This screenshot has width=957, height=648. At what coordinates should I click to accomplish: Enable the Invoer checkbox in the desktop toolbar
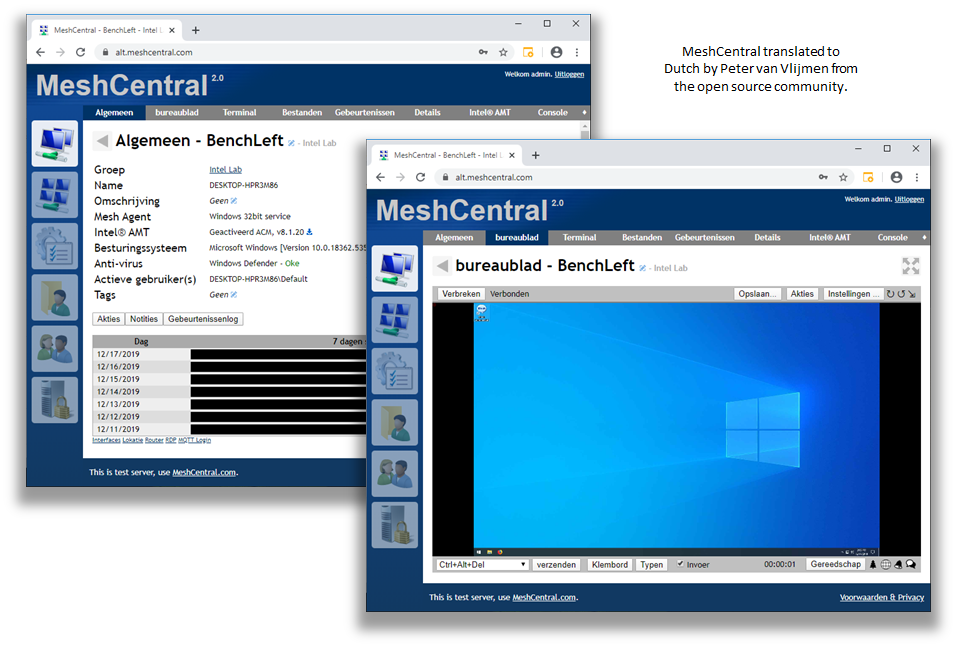pos(679,564)
